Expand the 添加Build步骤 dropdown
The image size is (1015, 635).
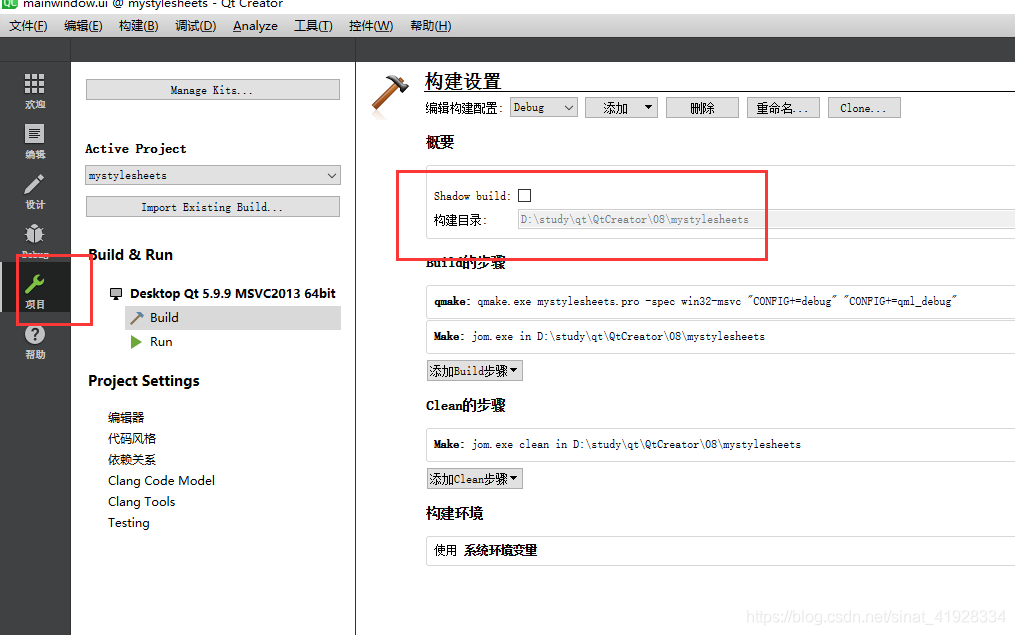474,371
